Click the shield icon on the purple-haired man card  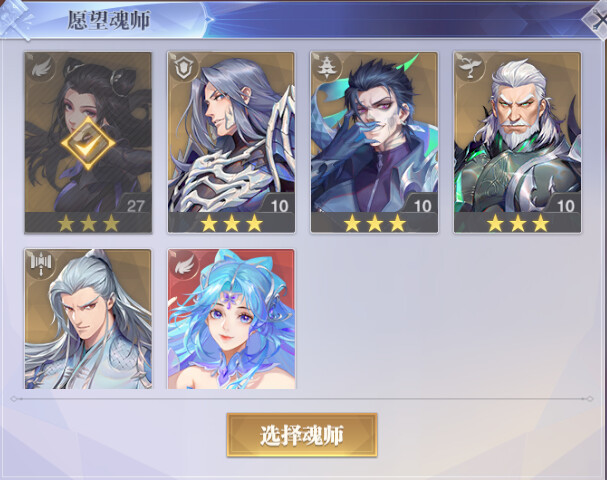[x=183, y=69]
